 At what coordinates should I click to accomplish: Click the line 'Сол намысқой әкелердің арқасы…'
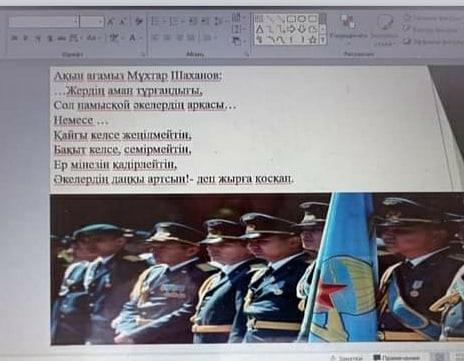pyautogui.click(x=145, y=105)
